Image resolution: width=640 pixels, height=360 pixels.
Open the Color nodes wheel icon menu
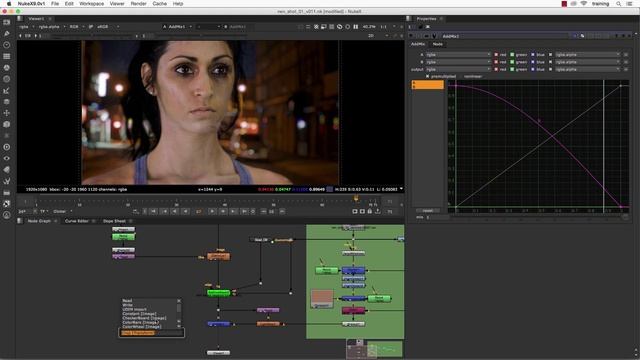[7, 68]
